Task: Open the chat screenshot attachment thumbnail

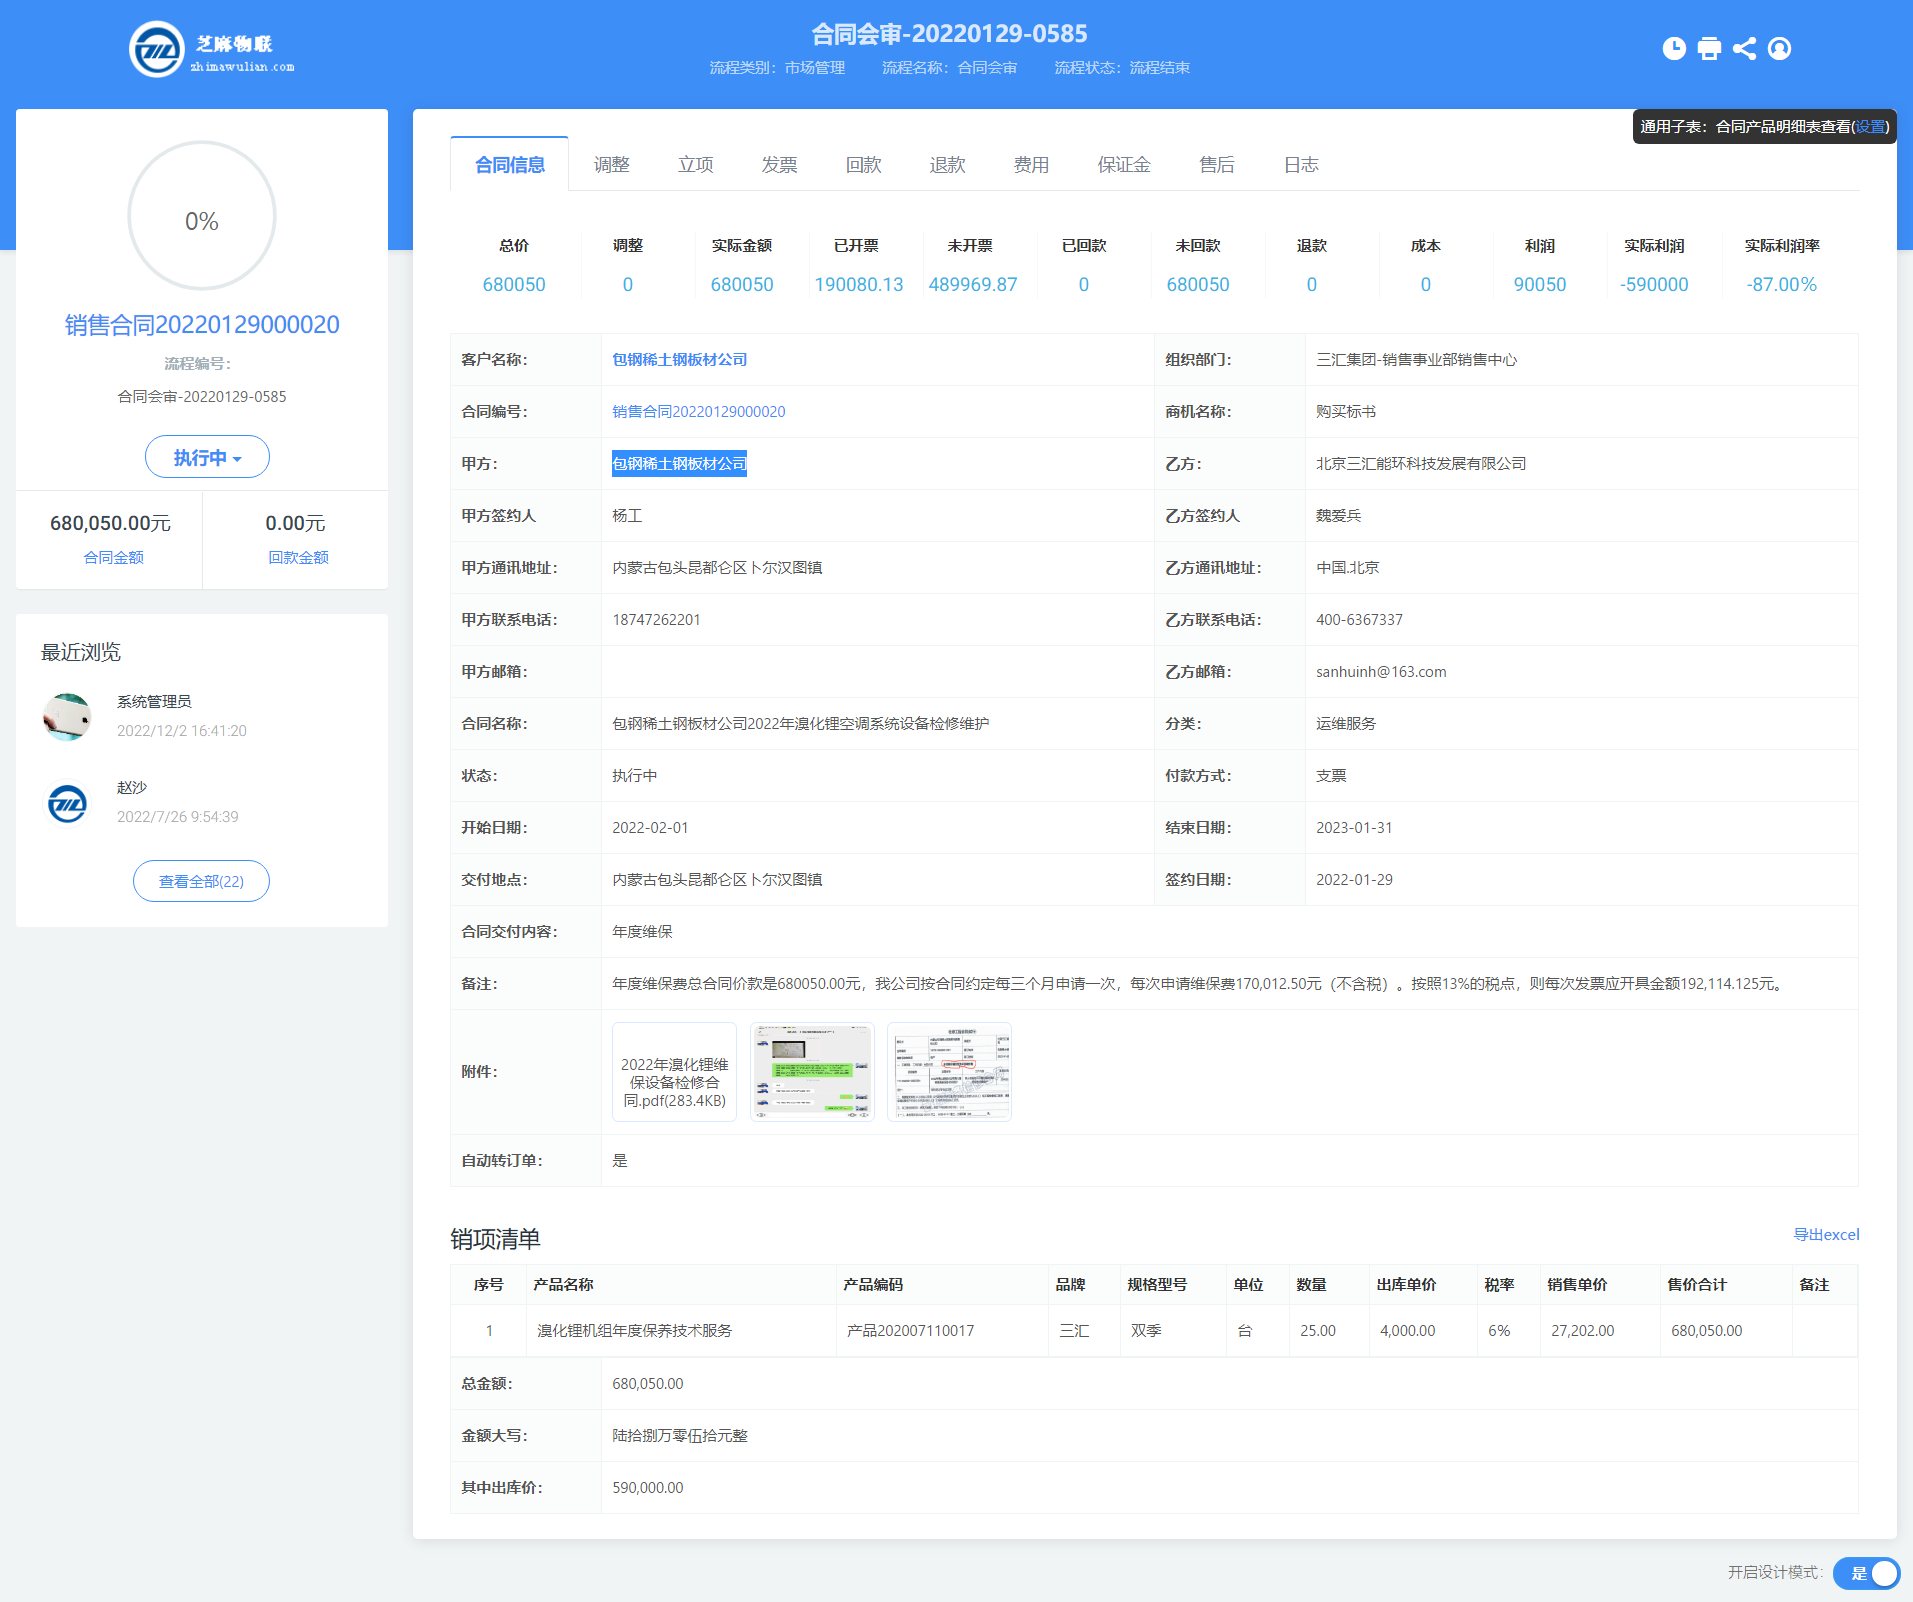Action: (x=812, y=1072)
